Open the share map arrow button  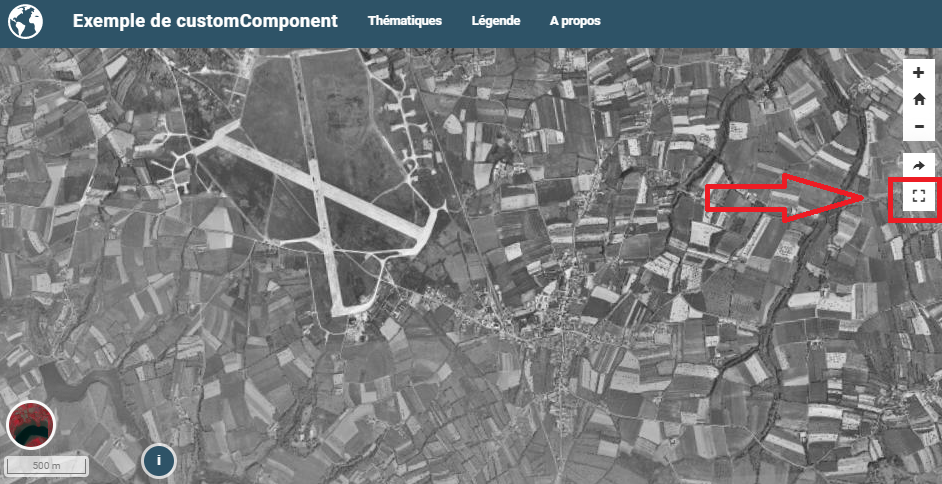(x=919, y=165)
